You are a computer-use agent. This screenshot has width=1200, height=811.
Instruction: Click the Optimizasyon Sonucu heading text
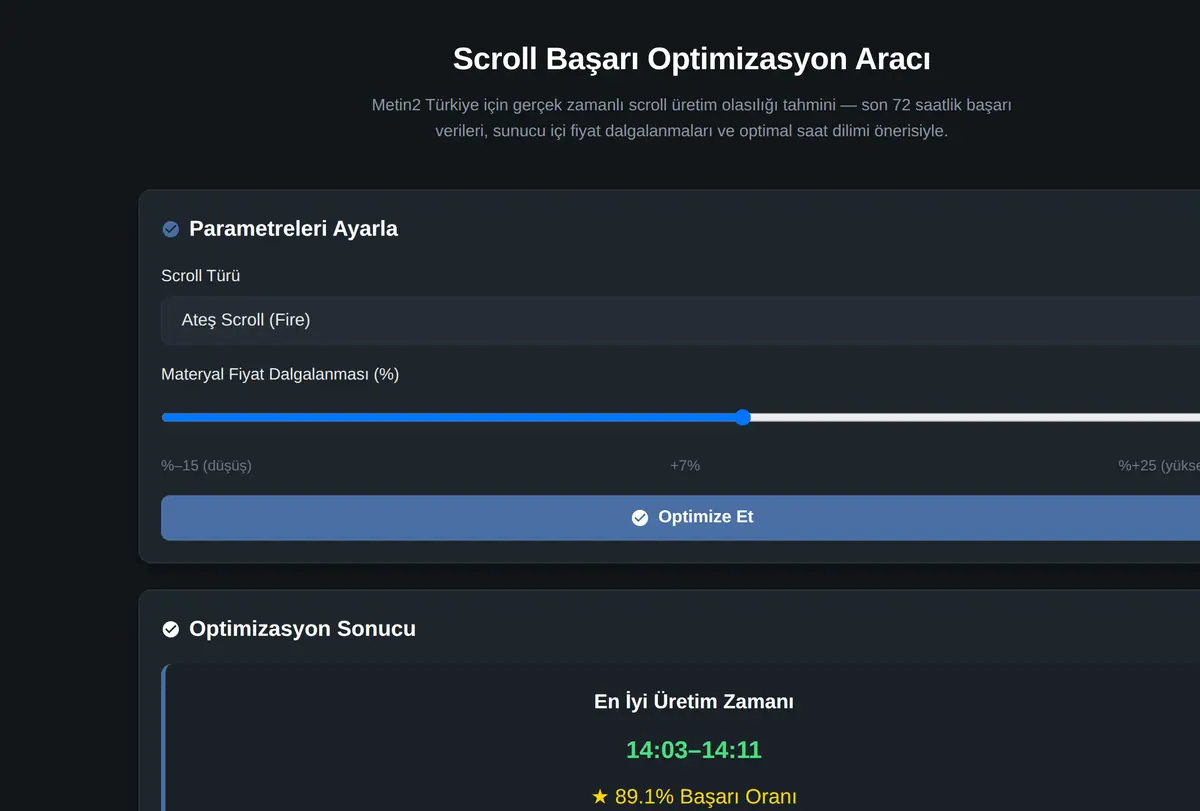[302, 629]
